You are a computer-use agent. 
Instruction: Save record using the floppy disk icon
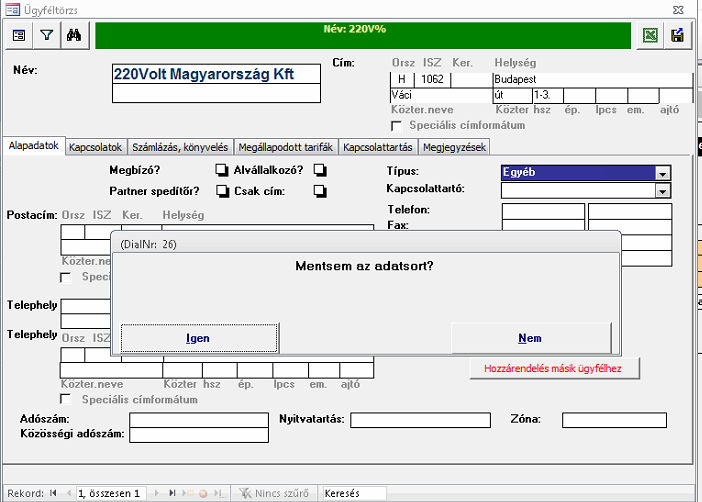(x=677, y=35)
